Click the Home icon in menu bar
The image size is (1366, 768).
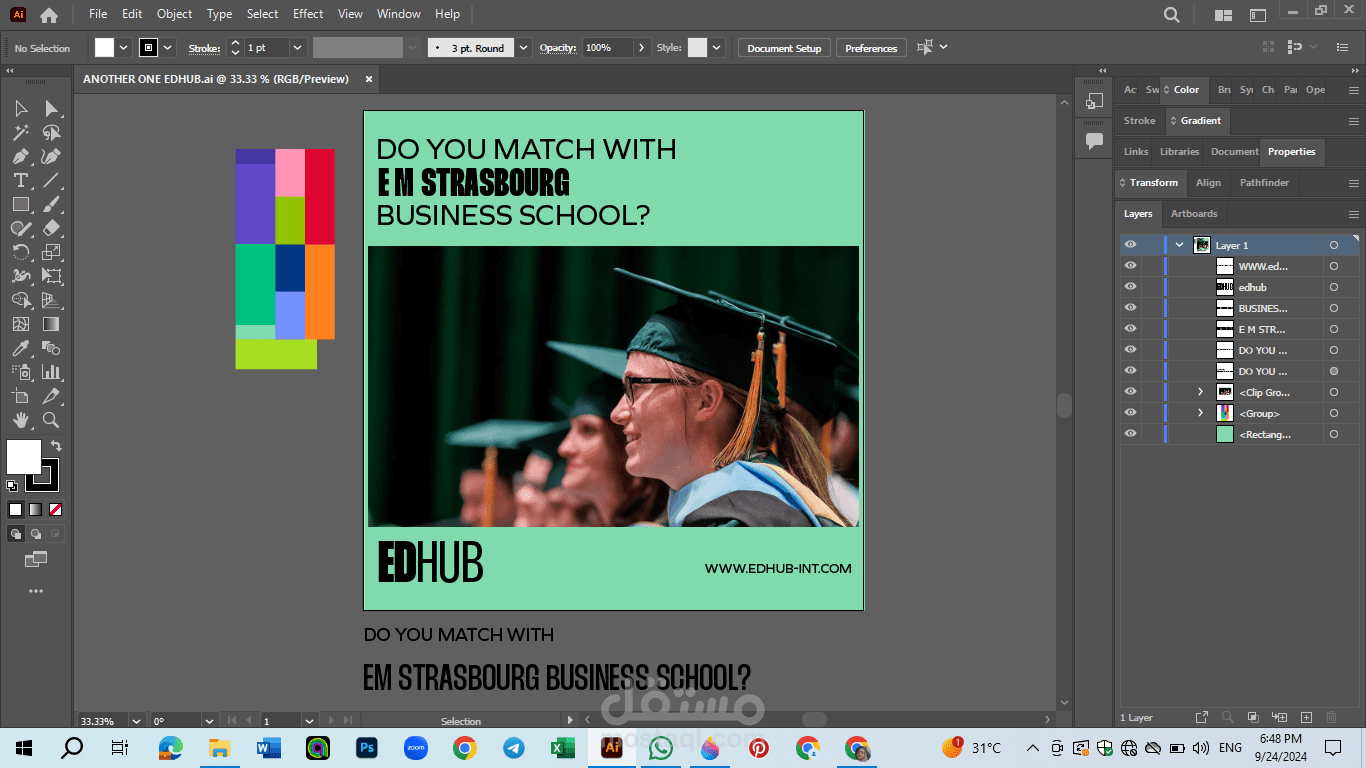[x=49, y=15]
